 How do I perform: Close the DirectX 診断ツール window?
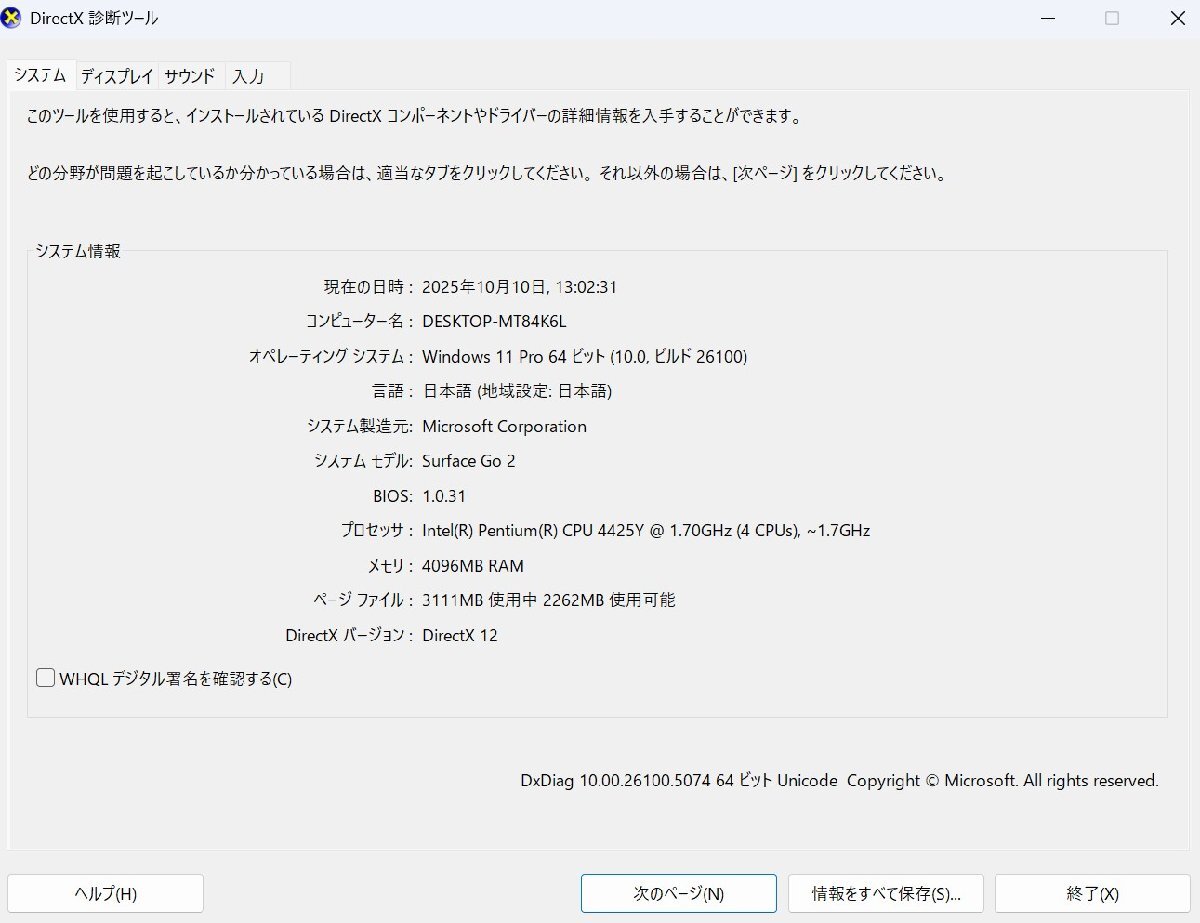click(1177, 18)
